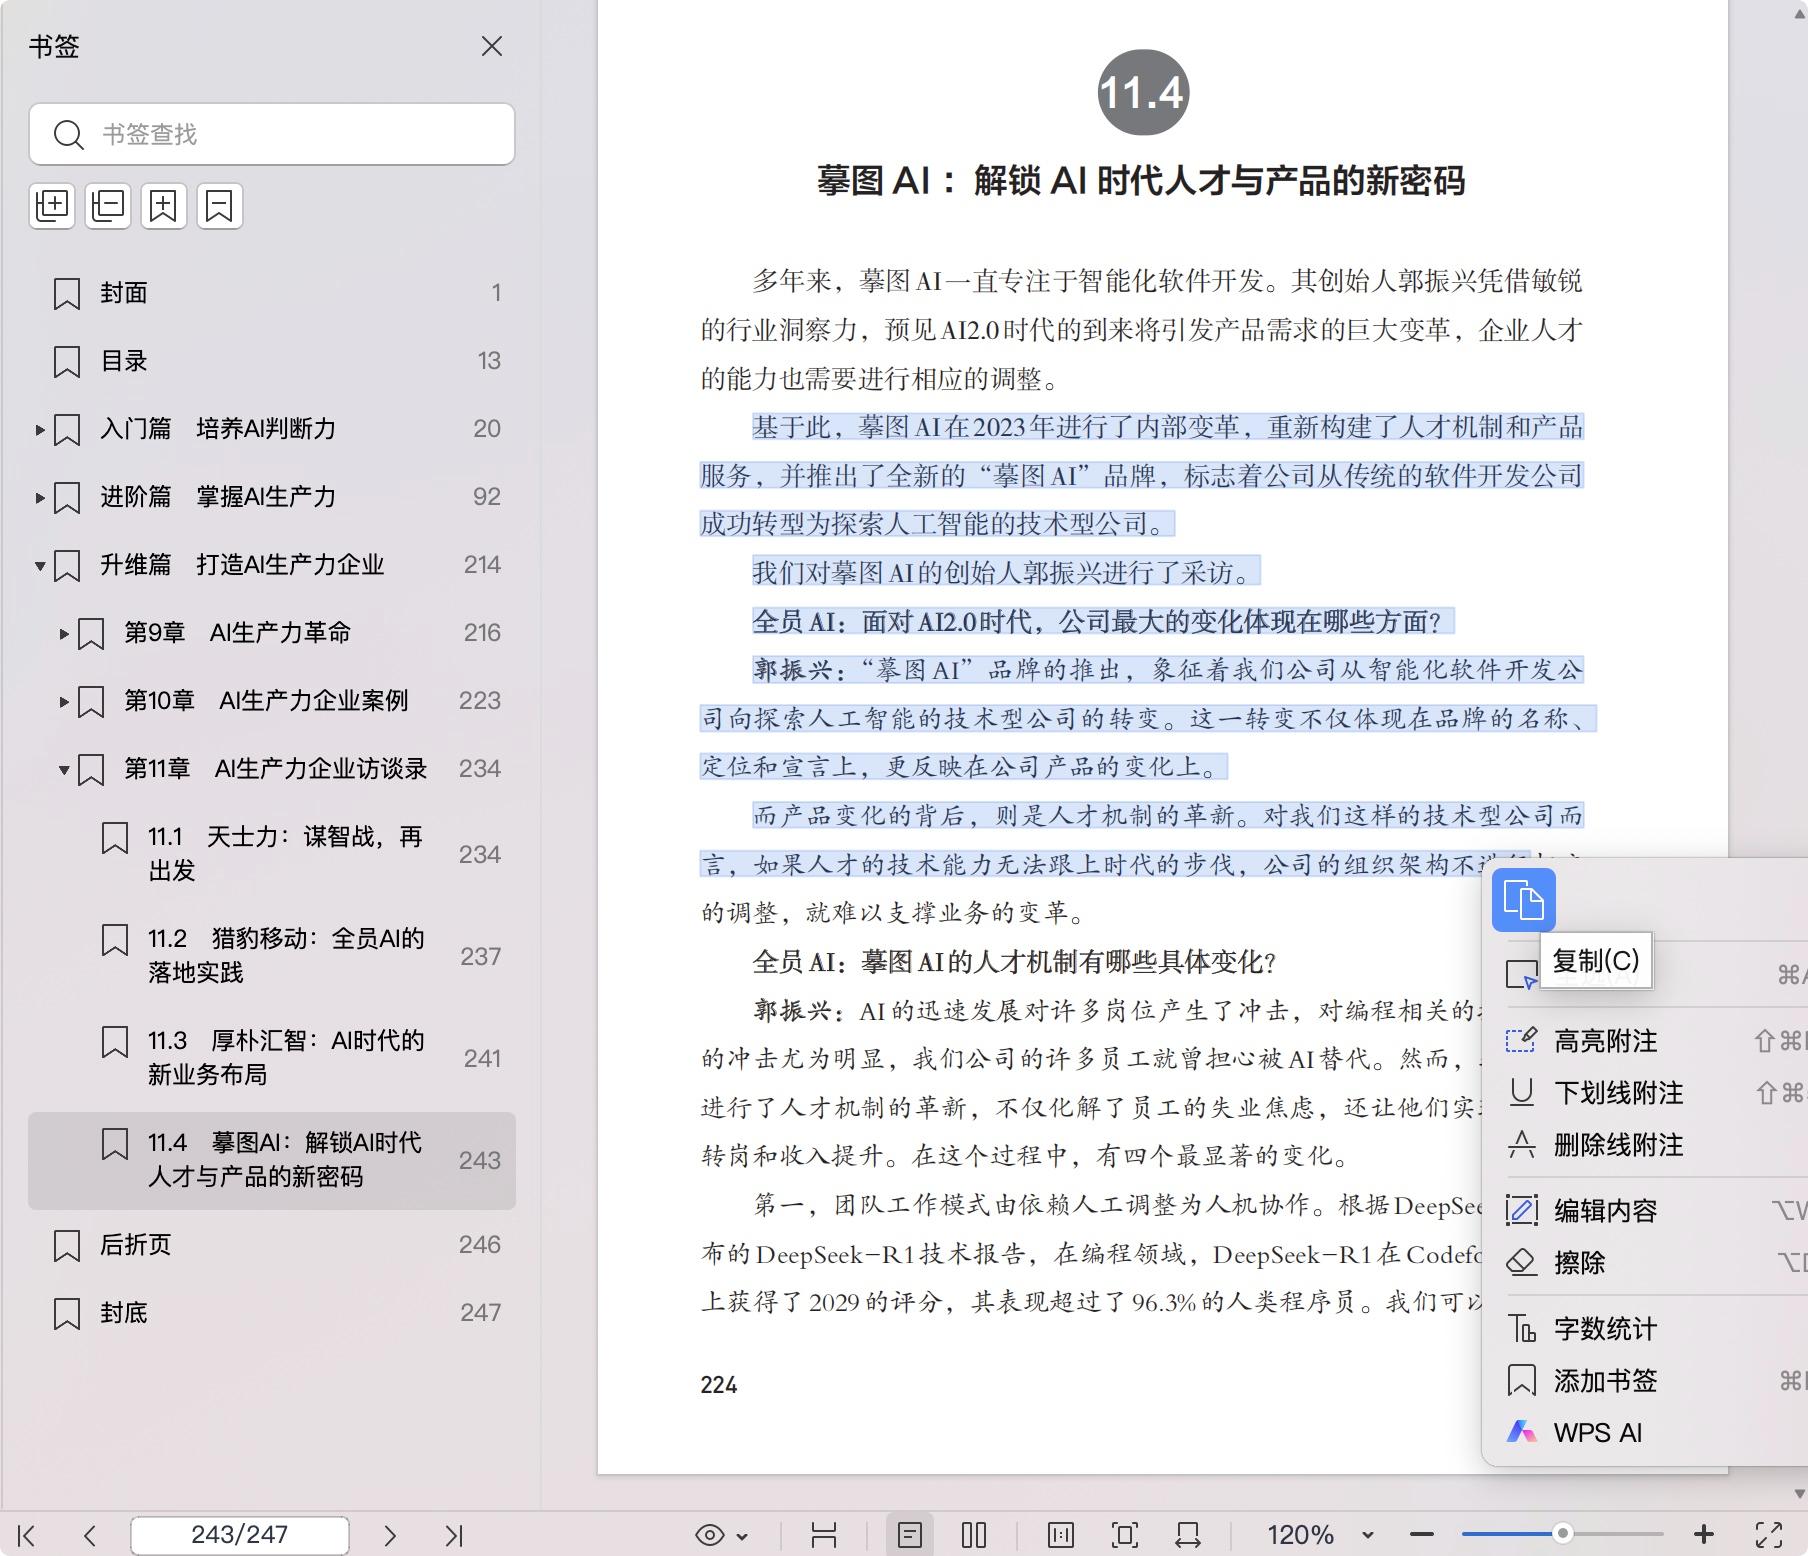
Task: Expand the 第10章 AI生产力企业案例 bookmark
Action: [x=64, y=702]
